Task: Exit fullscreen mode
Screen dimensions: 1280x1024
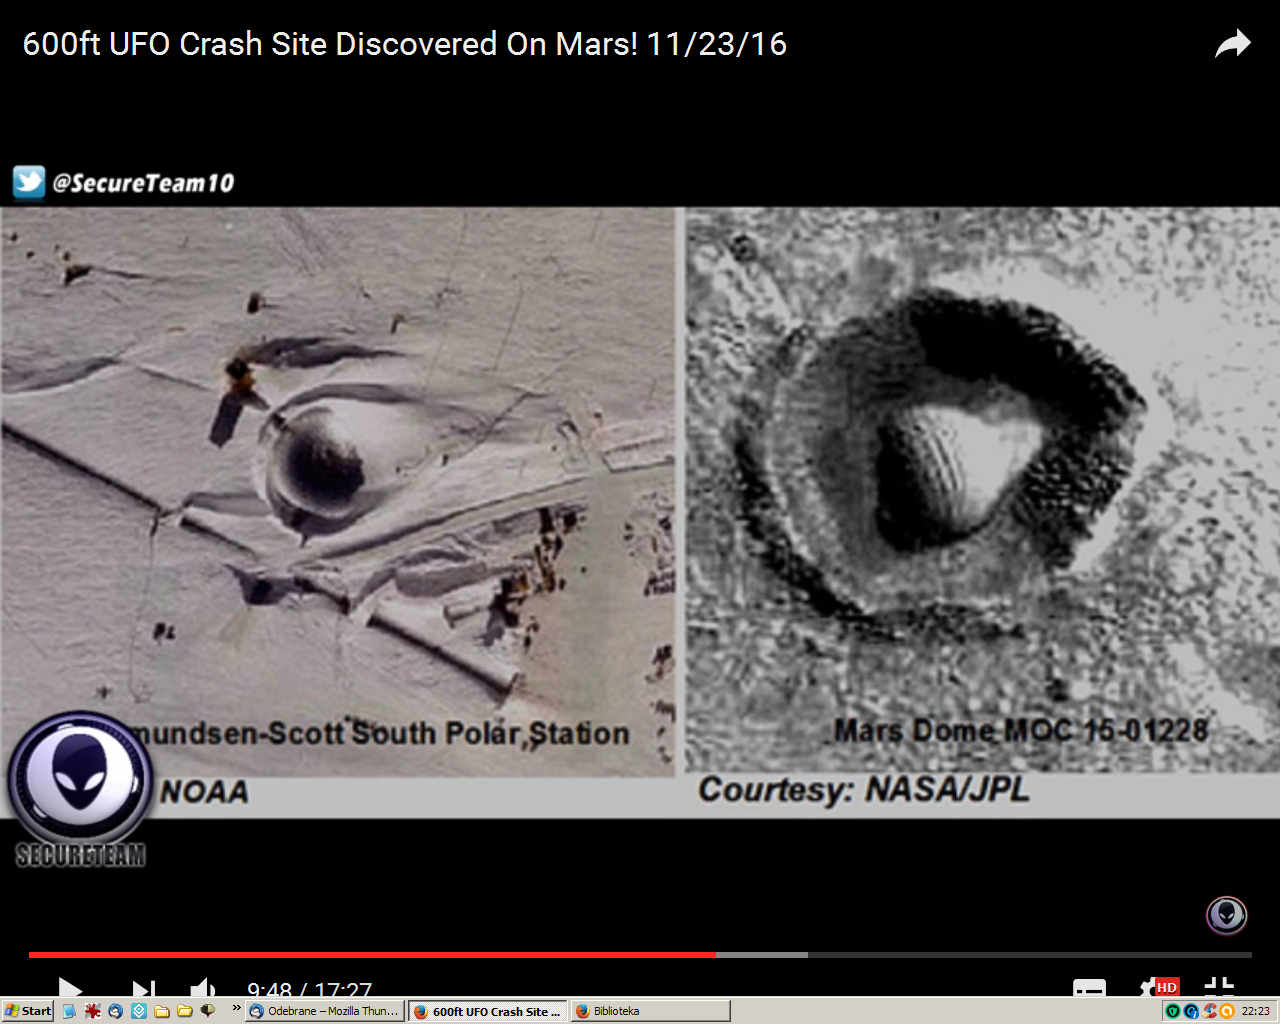Action: tap(1219, 987)
